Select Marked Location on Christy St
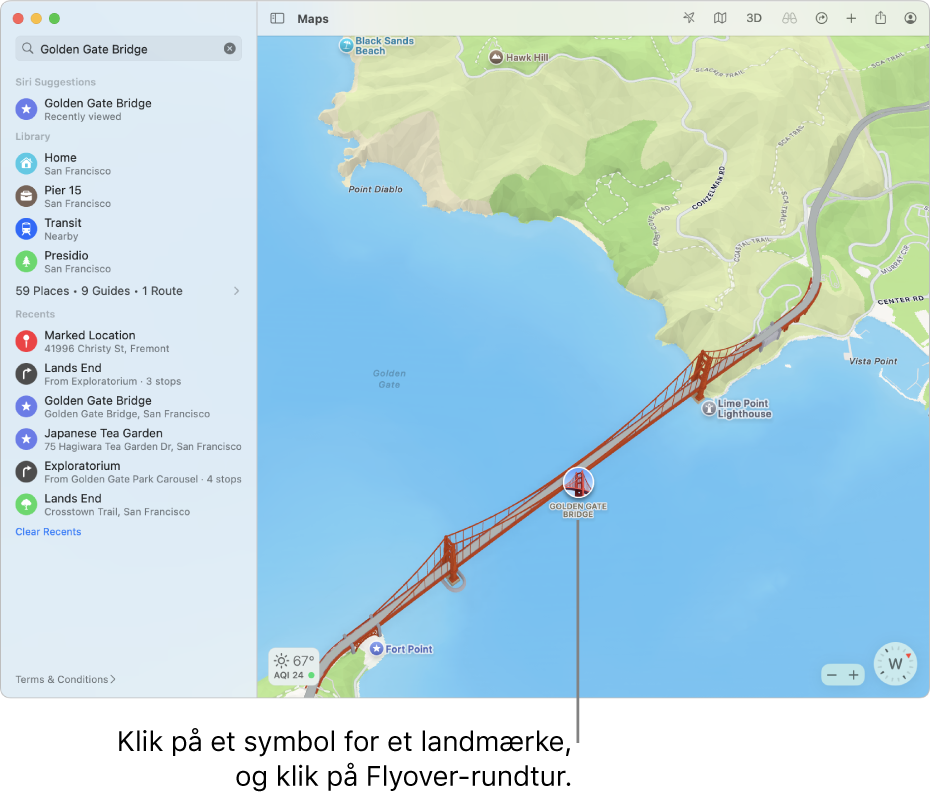Viewport: 934px width, 798px height. click(129, 342)
